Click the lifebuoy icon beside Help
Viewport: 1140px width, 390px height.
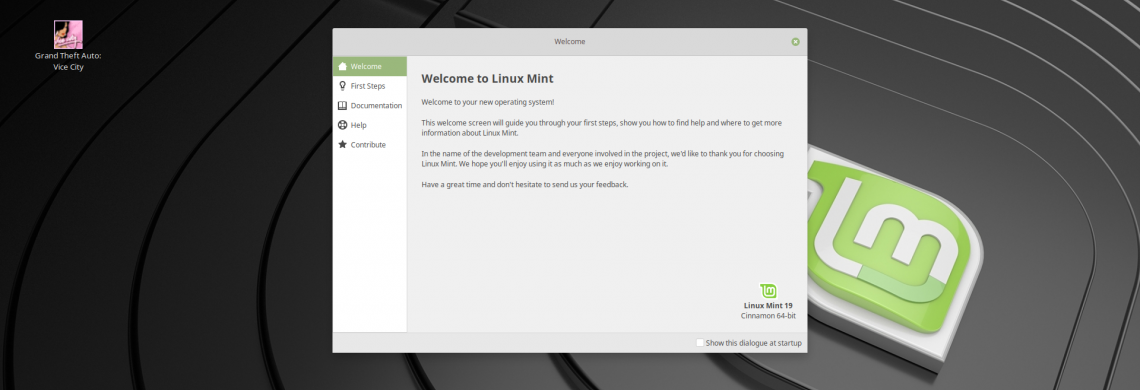tap(342, 125)
